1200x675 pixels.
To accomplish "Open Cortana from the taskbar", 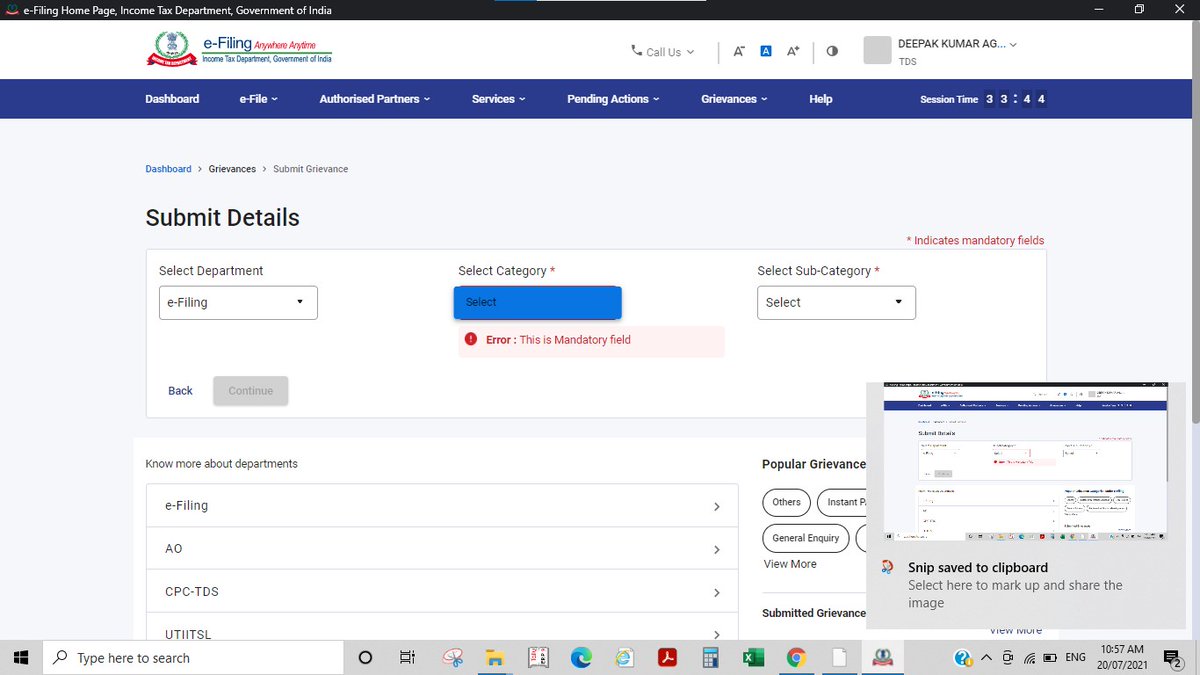I will tap(365, 657).
